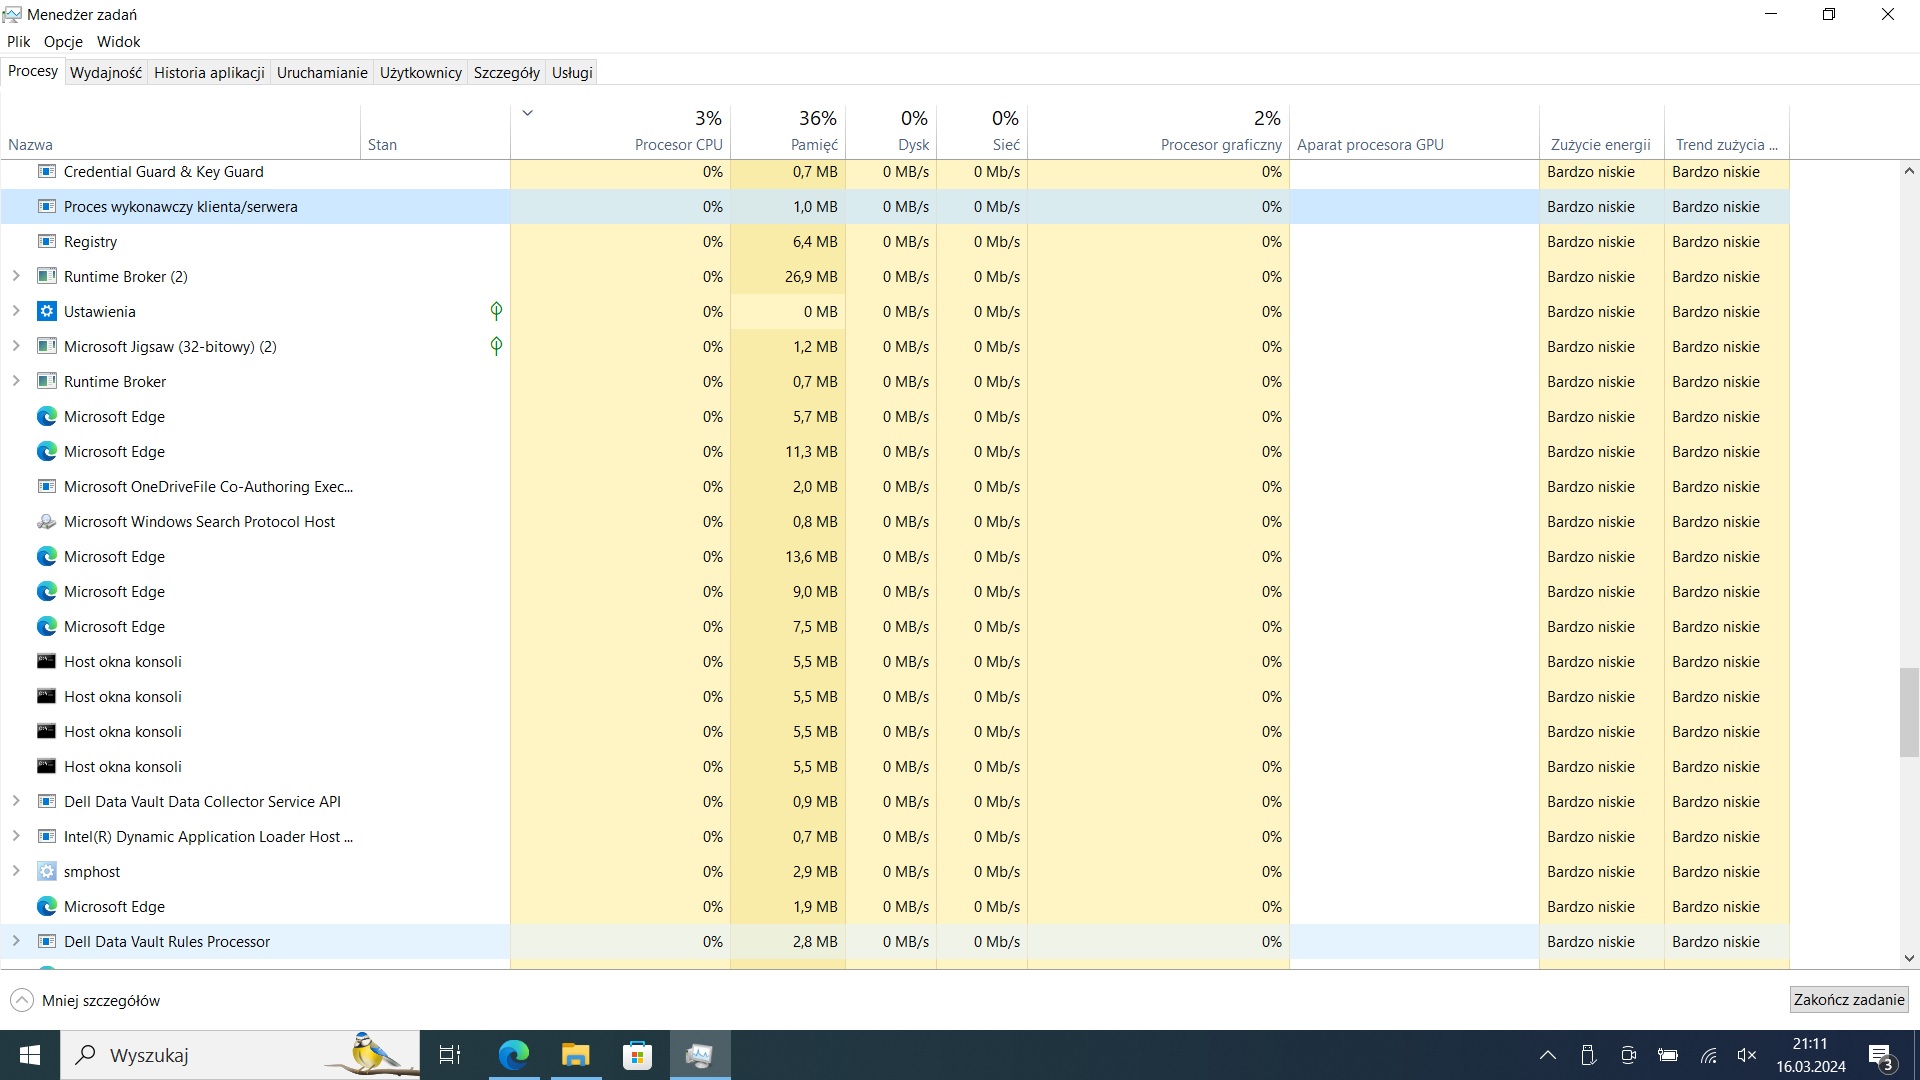Switch to the Wydajność tab
This screenshot has width=1920, height=1080.
[x=106, y=72]
